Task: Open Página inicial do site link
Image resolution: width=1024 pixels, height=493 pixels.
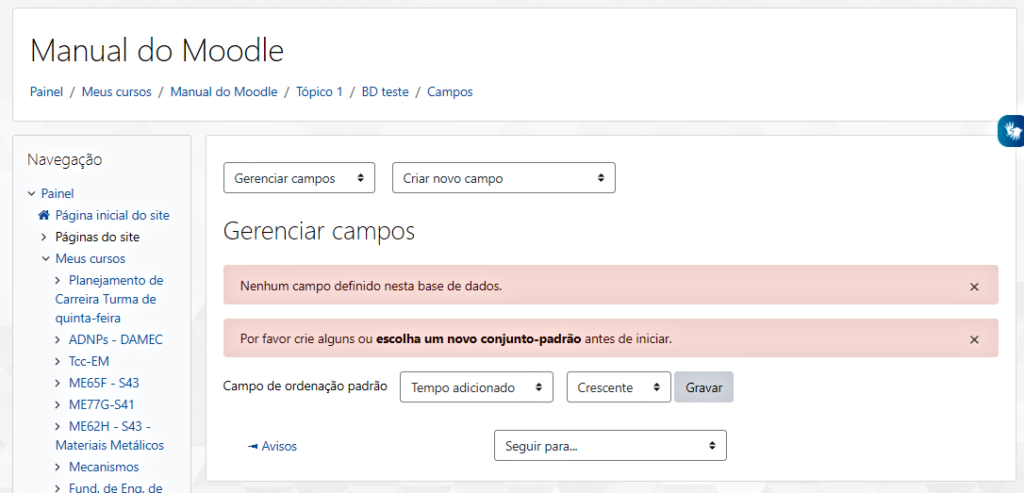Action: coord(112,215)
